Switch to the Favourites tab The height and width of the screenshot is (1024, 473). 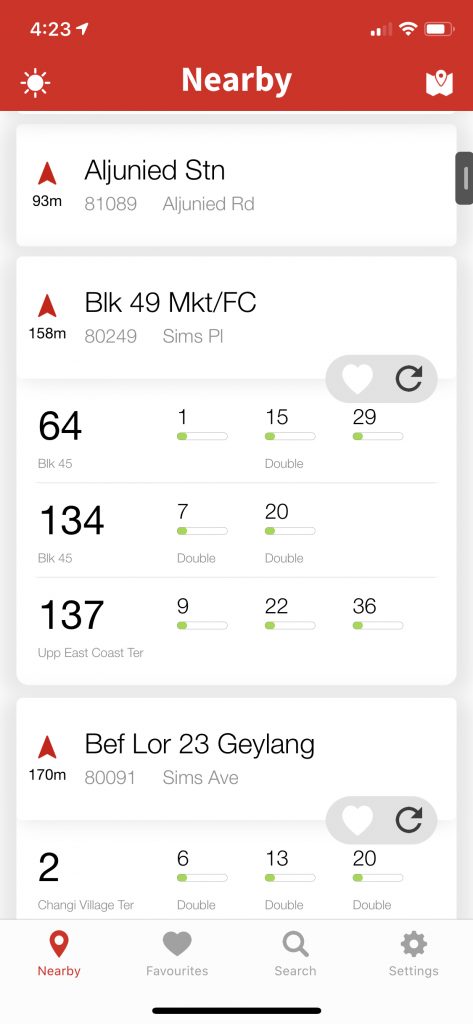tap(177, 954)
